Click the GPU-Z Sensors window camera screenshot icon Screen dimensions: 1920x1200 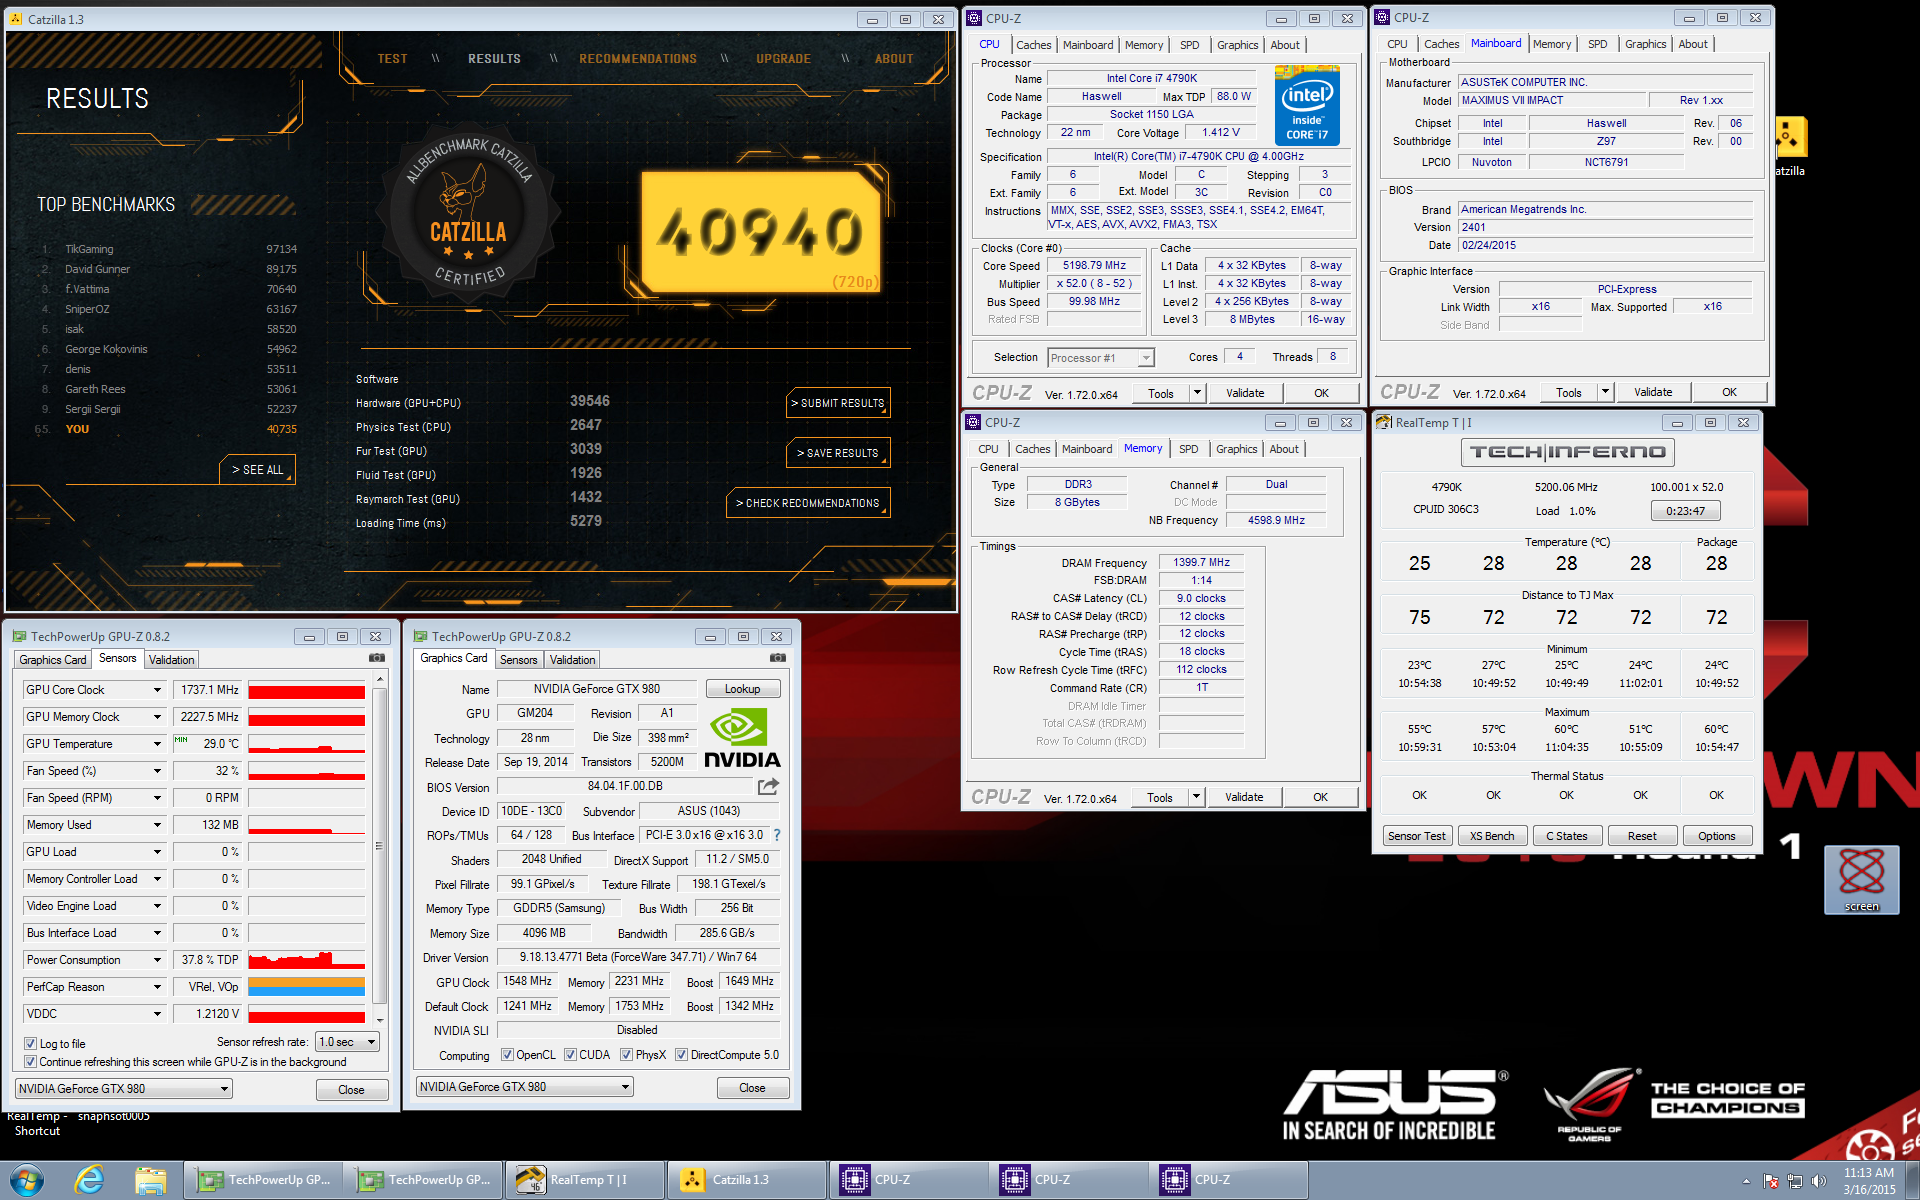377,658
